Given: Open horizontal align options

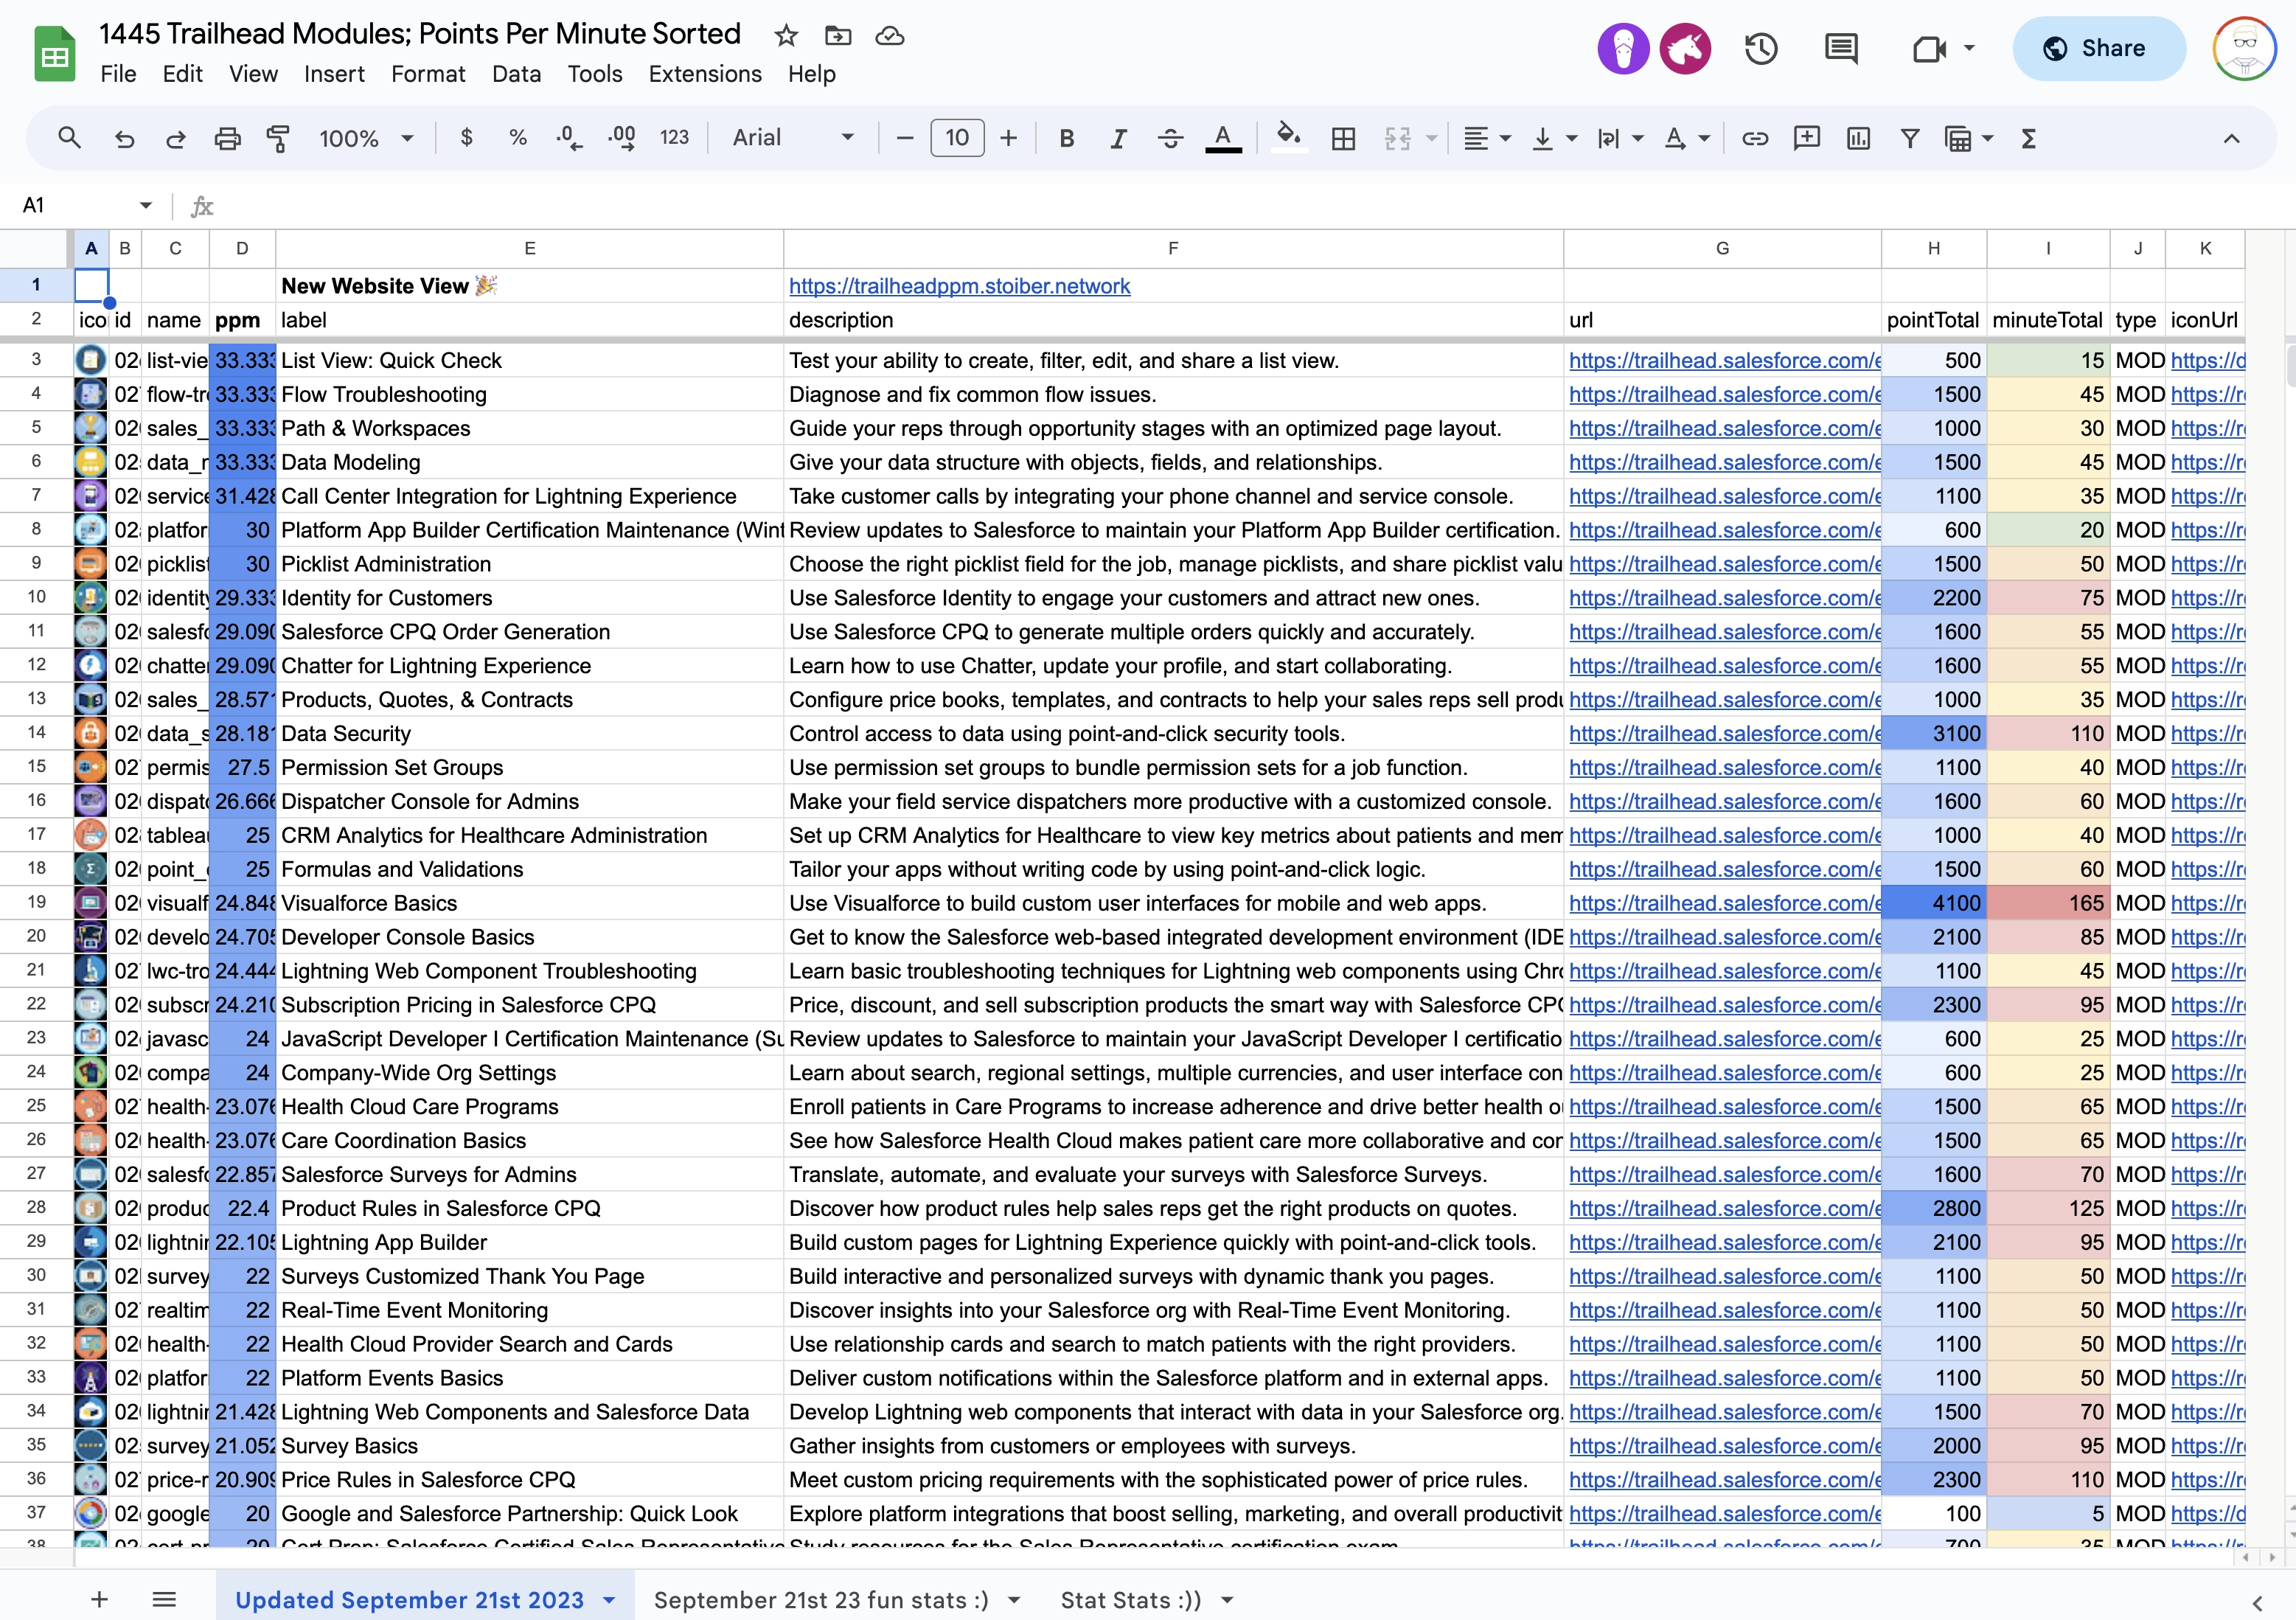Looking at the screenshot, I should 1487,138.
